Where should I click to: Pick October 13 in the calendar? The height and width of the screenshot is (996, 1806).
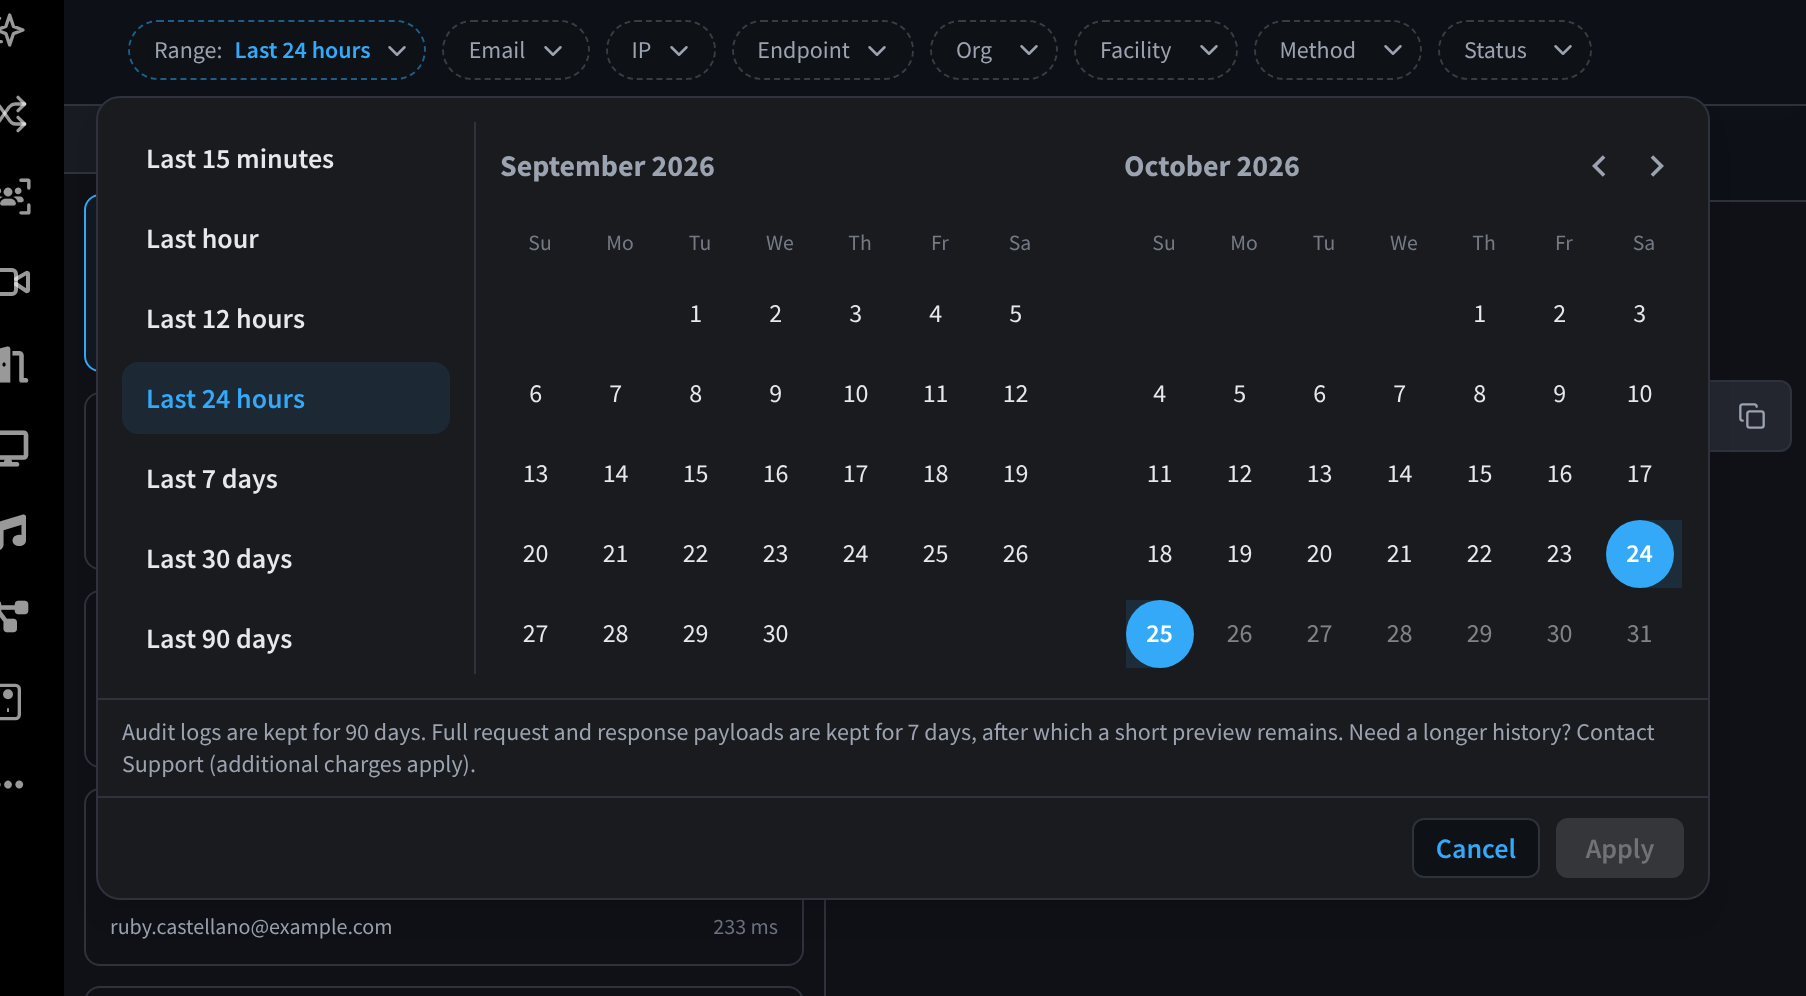pyautogui.click(x=1319, y=474)
